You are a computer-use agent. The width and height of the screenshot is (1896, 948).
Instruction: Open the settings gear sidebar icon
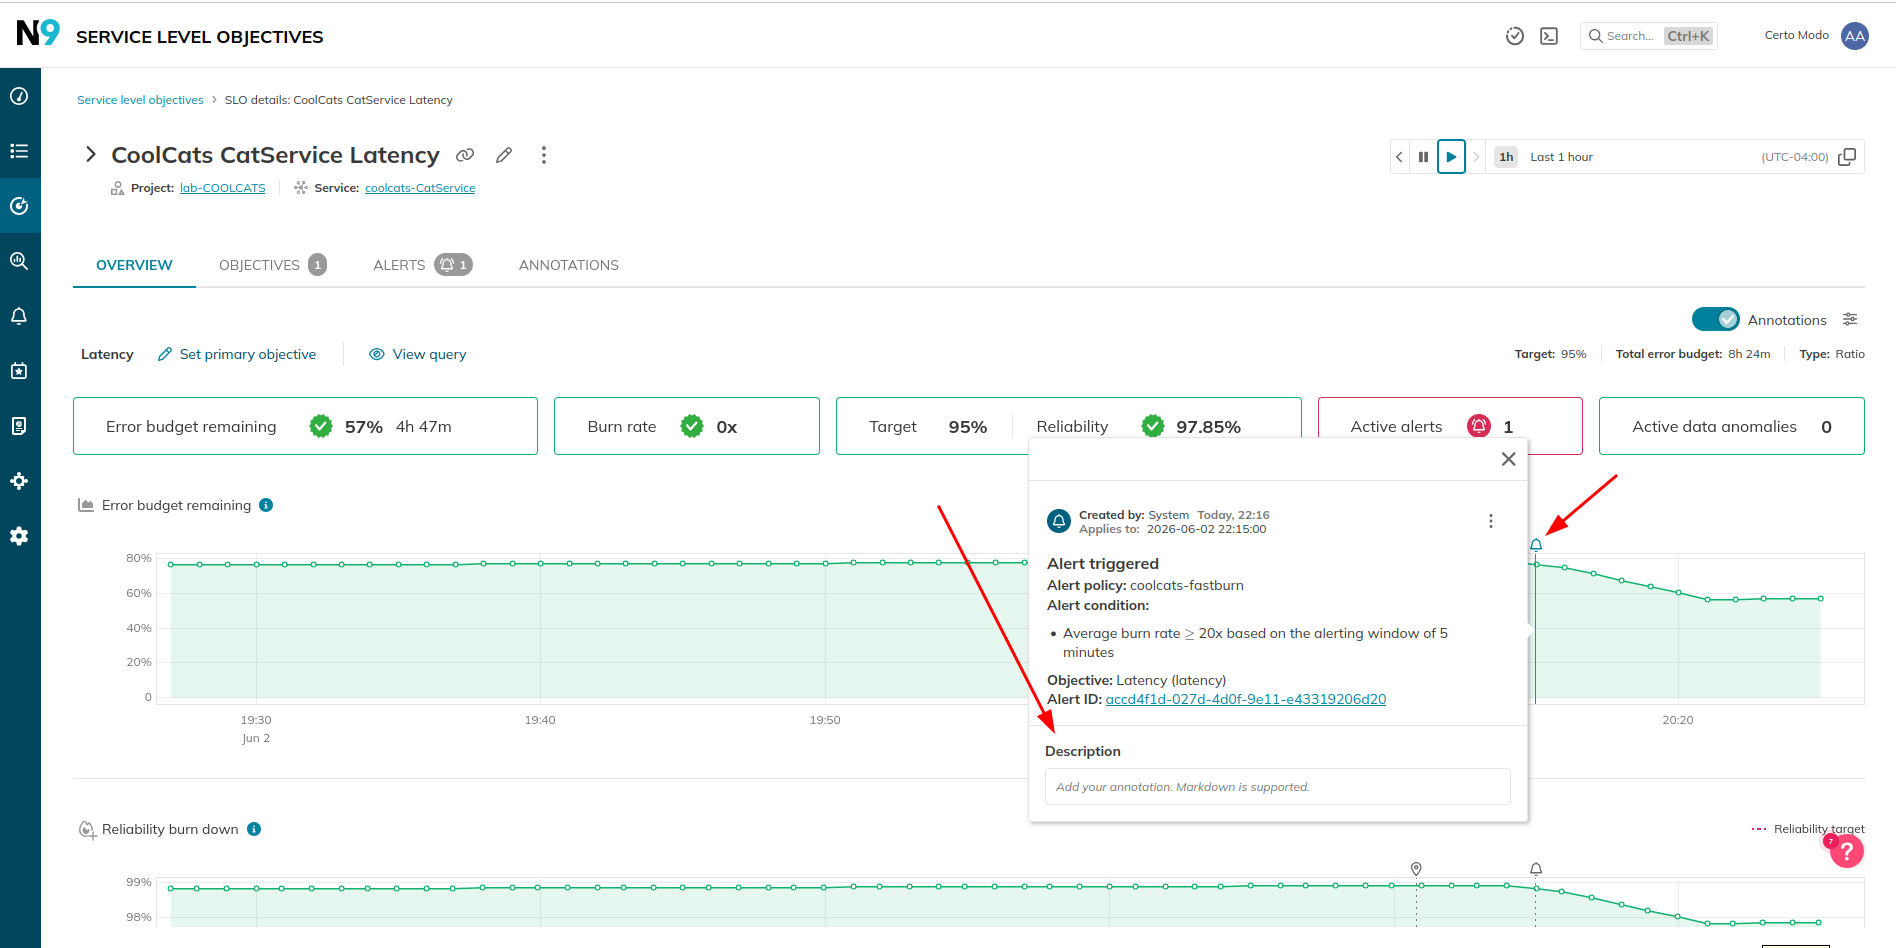click(19, 536)
